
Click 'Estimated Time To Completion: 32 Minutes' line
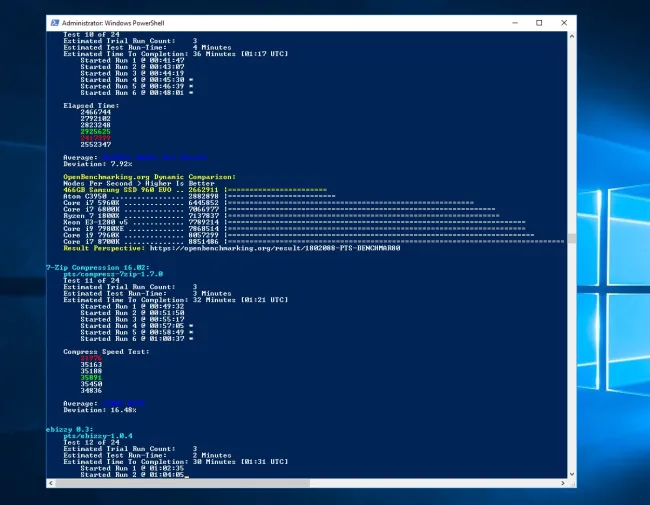(175, 300)
